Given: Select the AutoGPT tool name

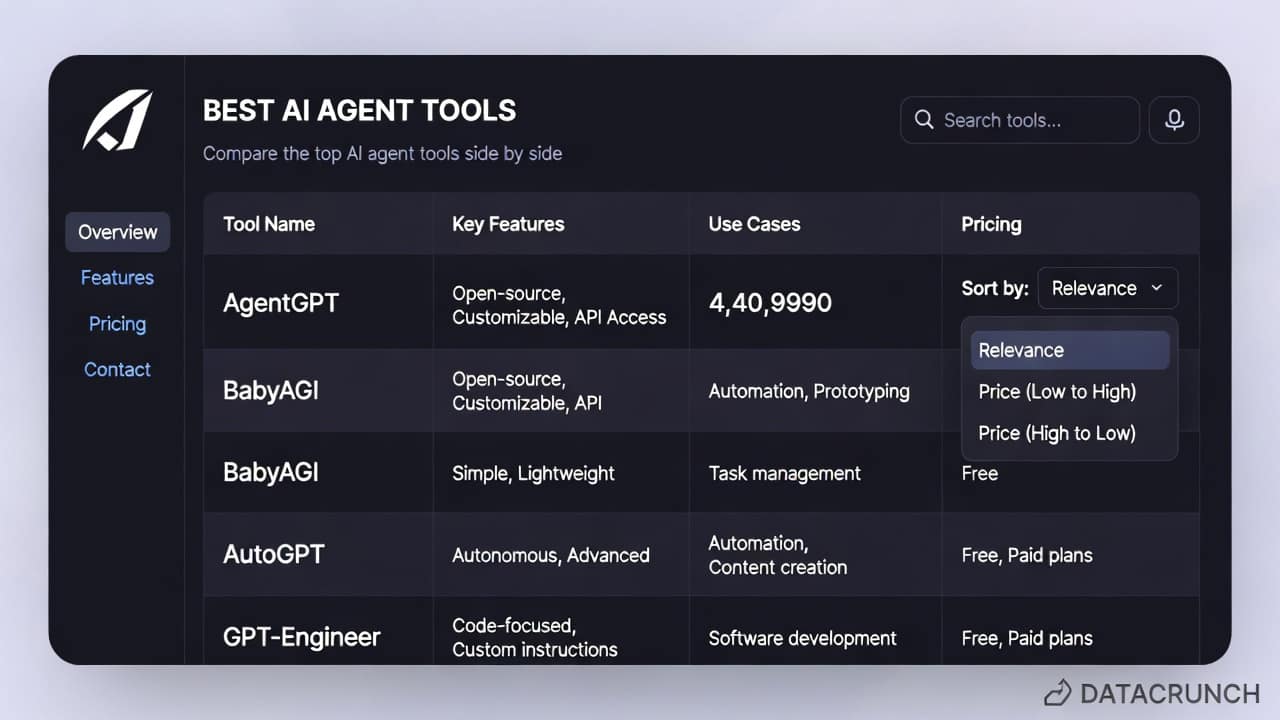Looking at the screenshot, I should [x=274, y=554].
